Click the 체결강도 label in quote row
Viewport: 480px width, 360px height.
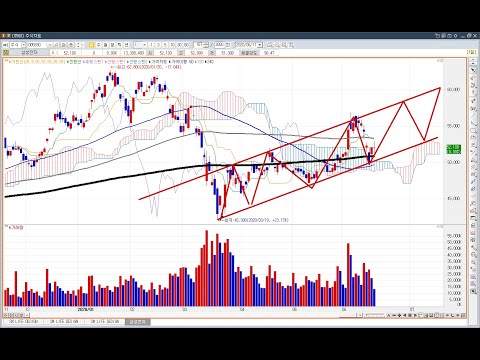click(249, 53)
